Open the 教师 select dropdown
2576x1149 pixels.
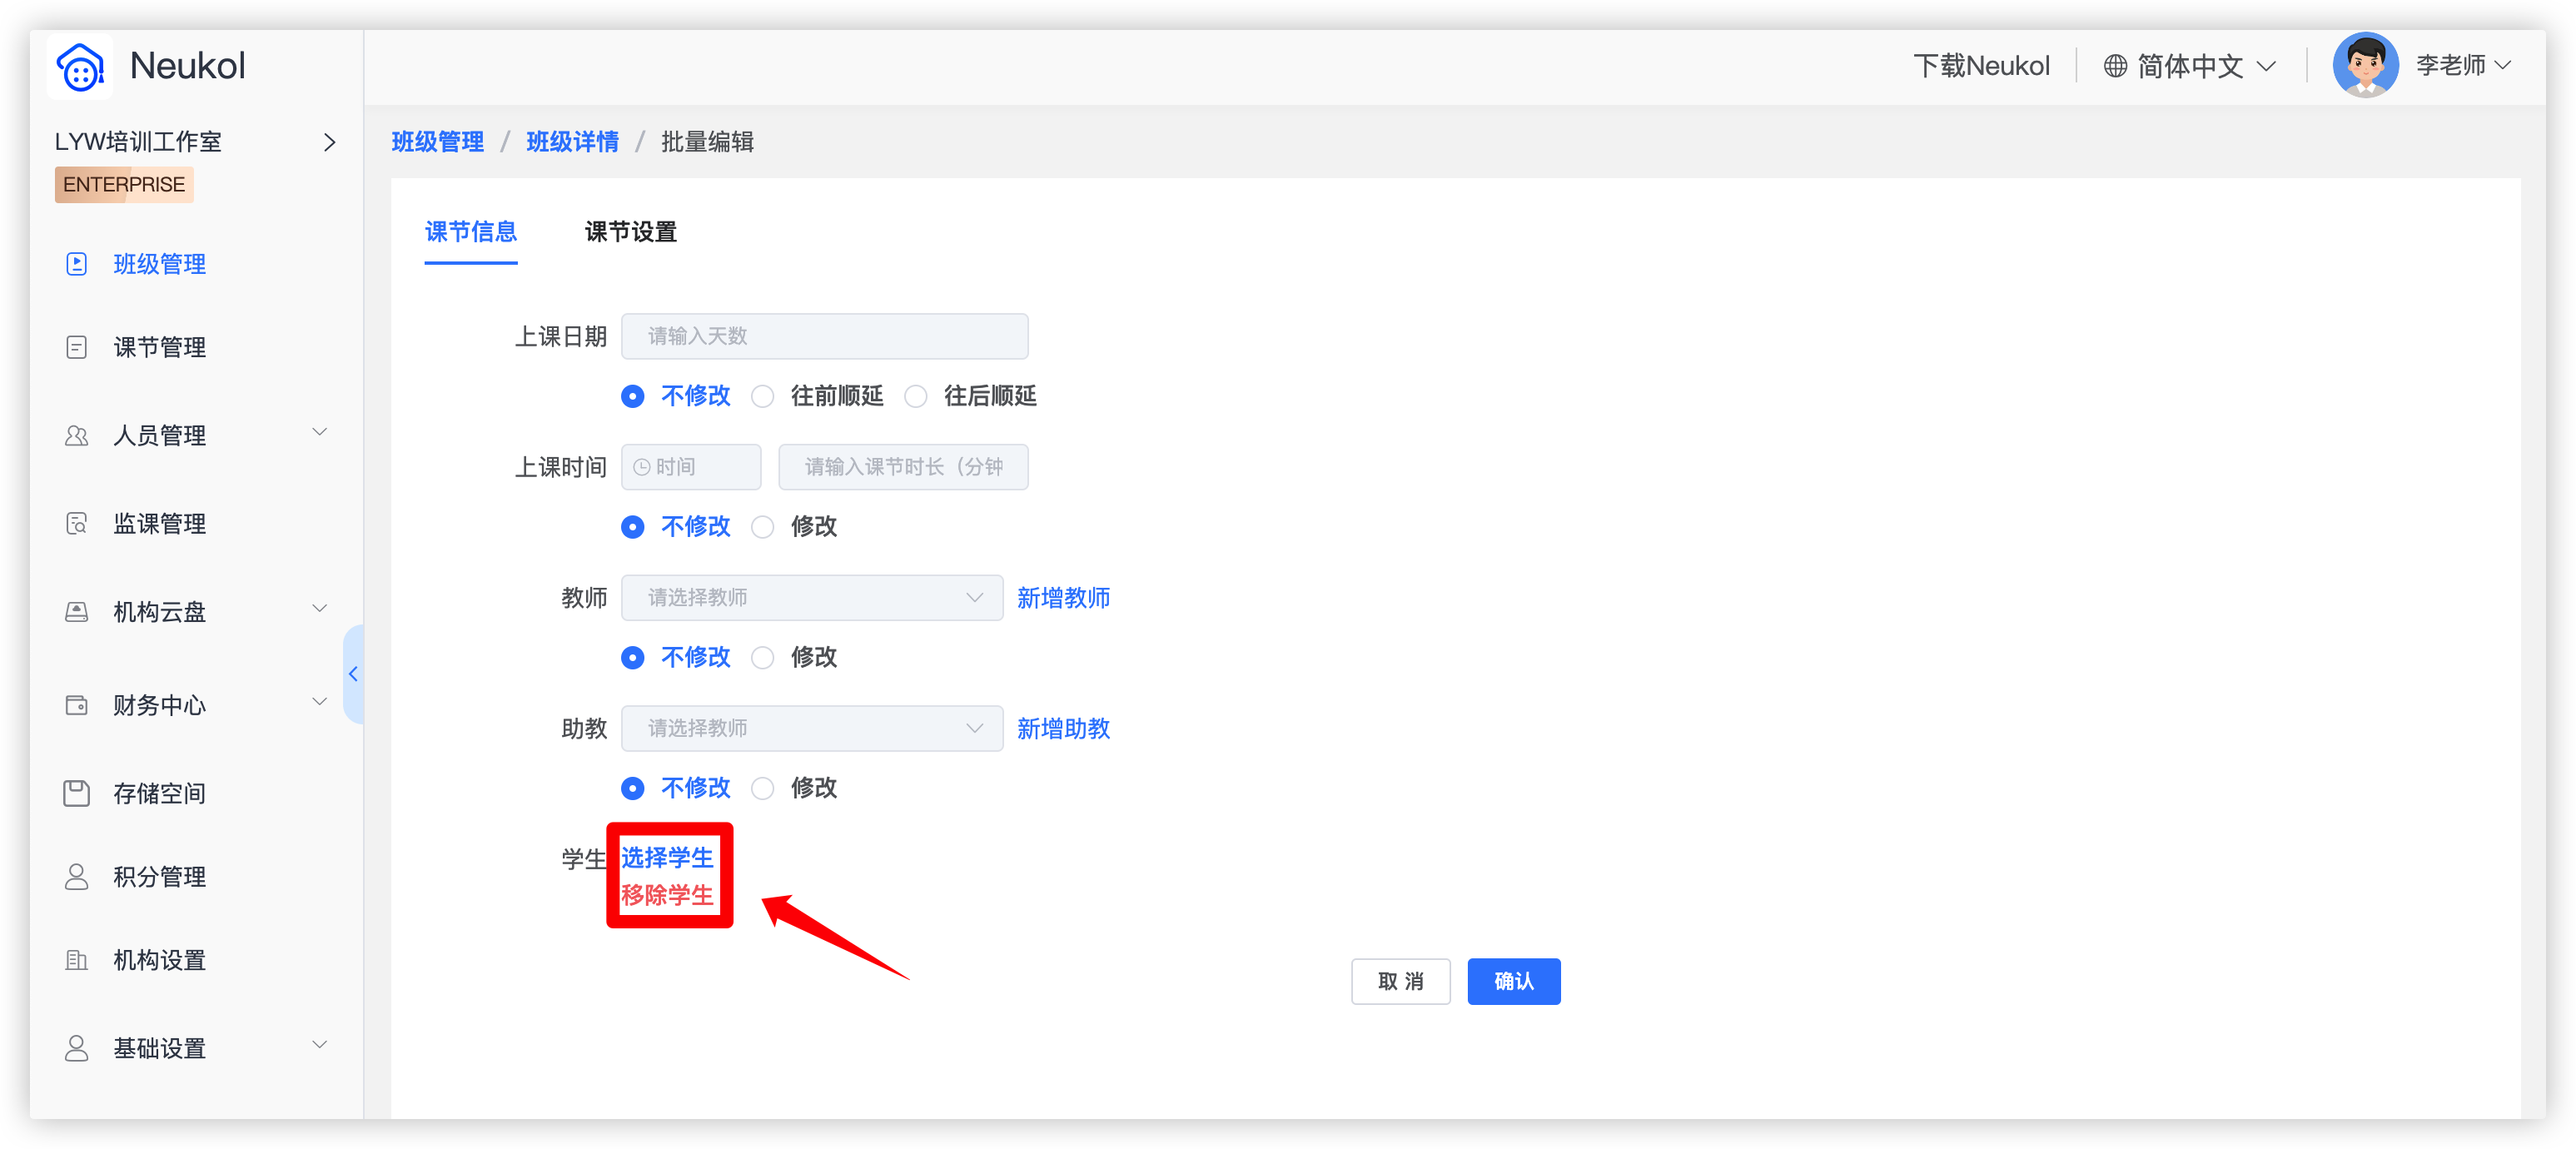coord(812,598)
